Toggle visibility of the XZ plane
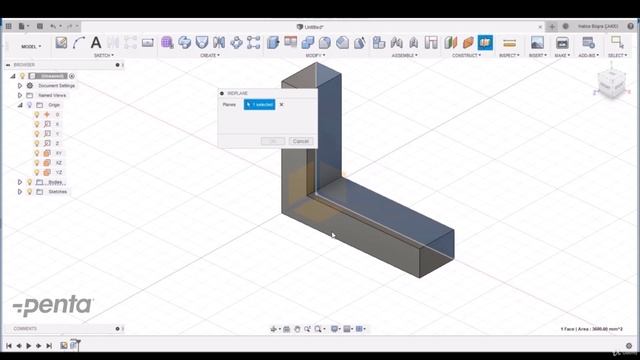This screenshot has height=360, width=640. [37, 163]
